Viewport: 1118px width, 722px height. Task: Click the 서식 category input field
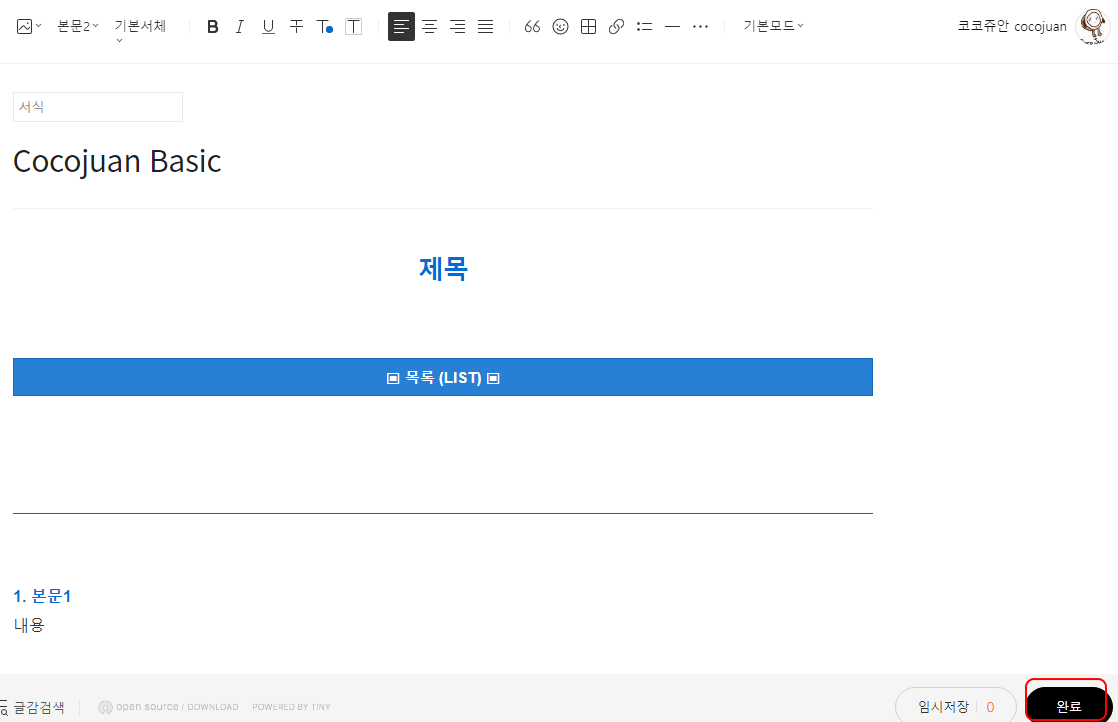98,107
